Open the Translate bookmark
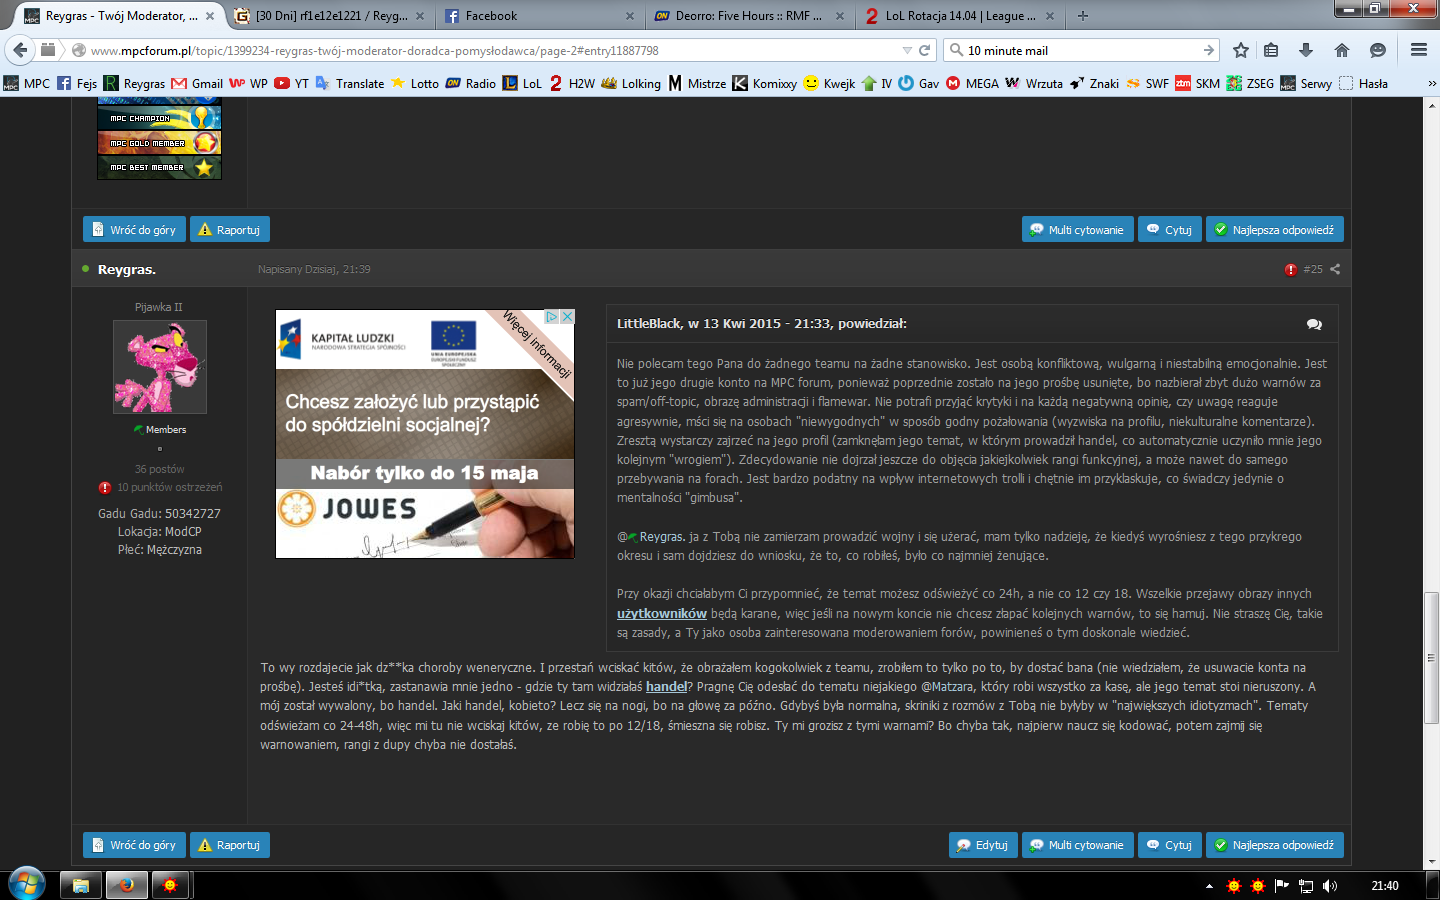The height and width of the screenshot is (900, 1440). (x=350, y=84)
